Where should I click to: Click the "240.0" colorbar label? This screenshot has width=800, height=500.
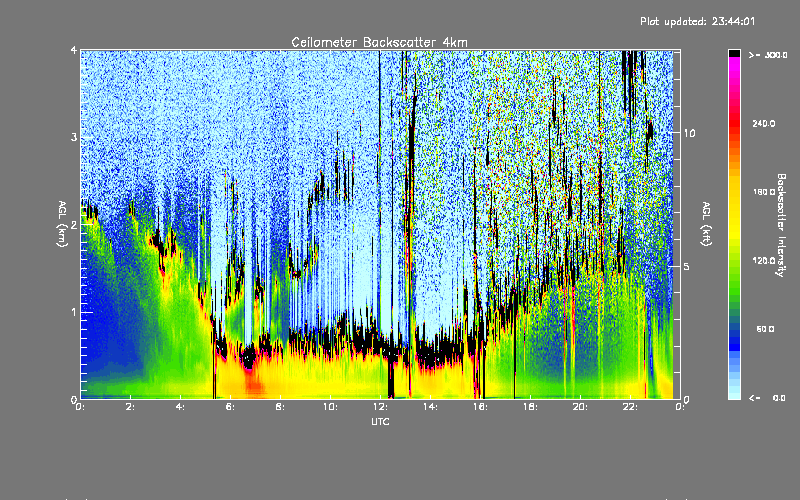pos(764,123)
